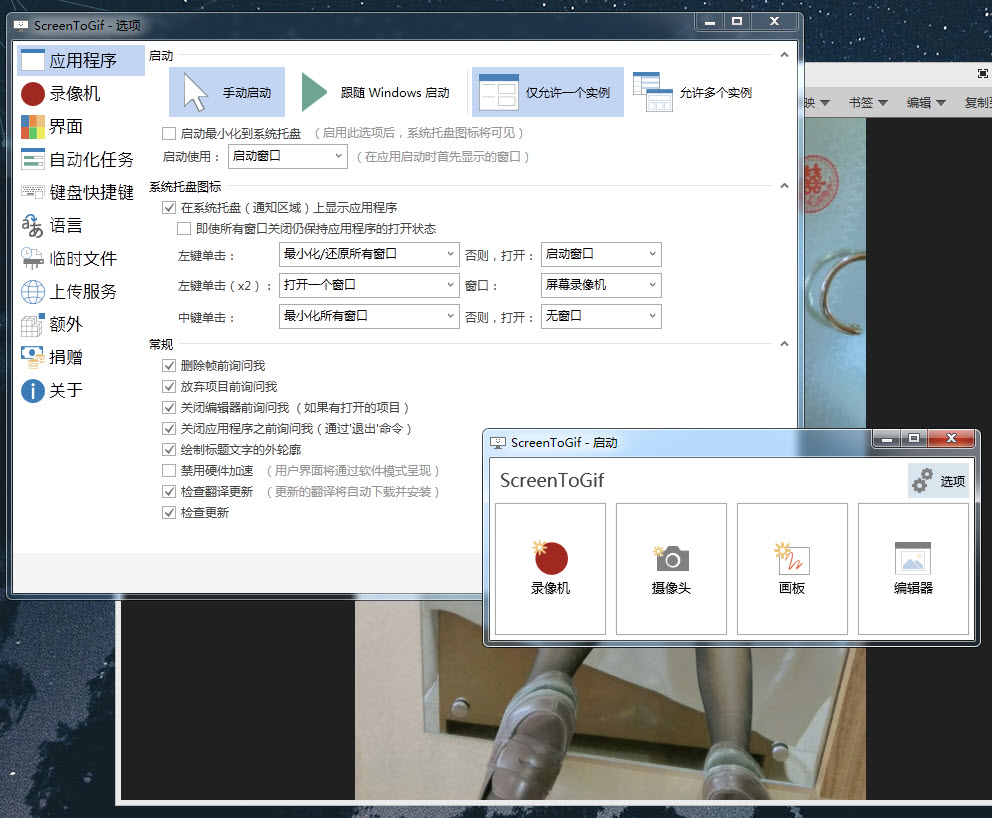
Task: Disable the 检查更新 option
Action: coord(169,512)
